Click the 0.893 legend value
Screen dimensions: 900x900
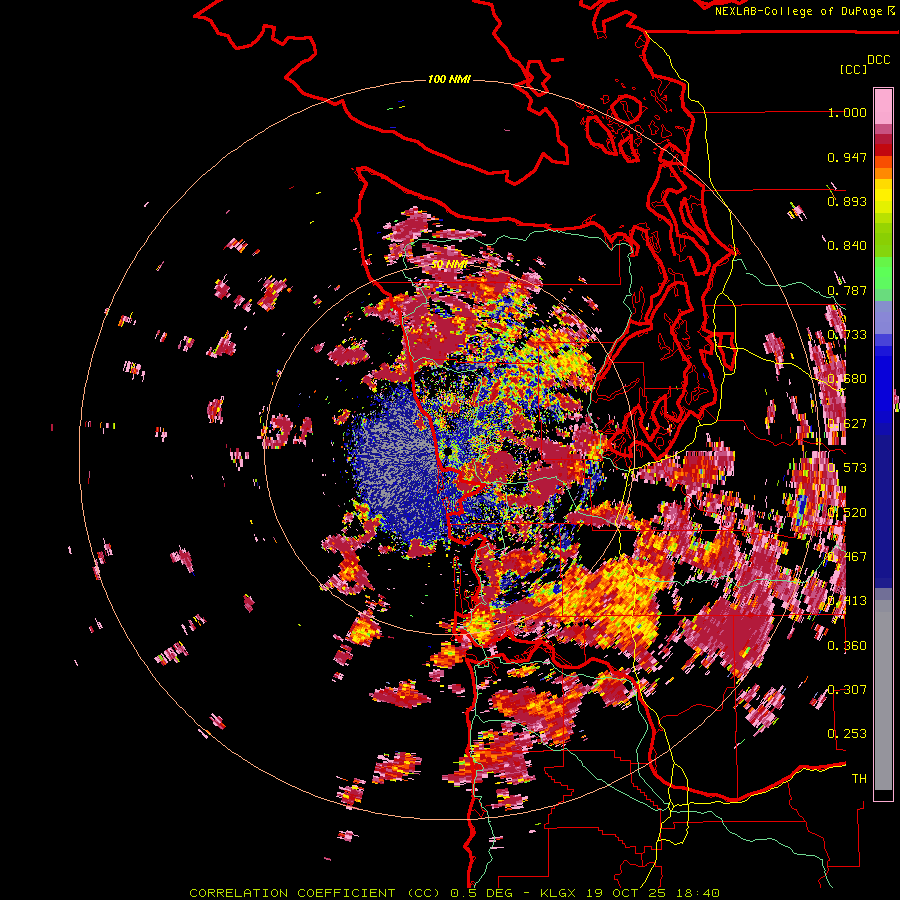tap(847, 201)
